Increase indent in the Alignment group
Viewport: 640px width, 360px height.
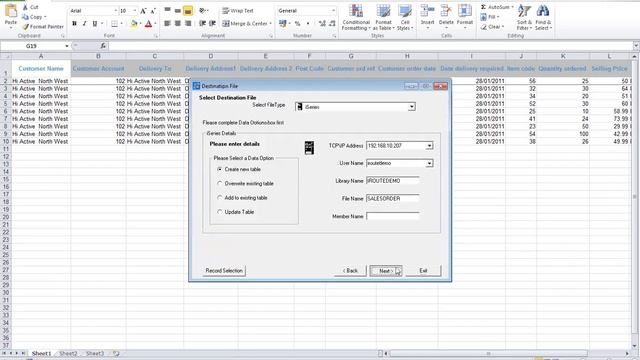coord(212,24)
